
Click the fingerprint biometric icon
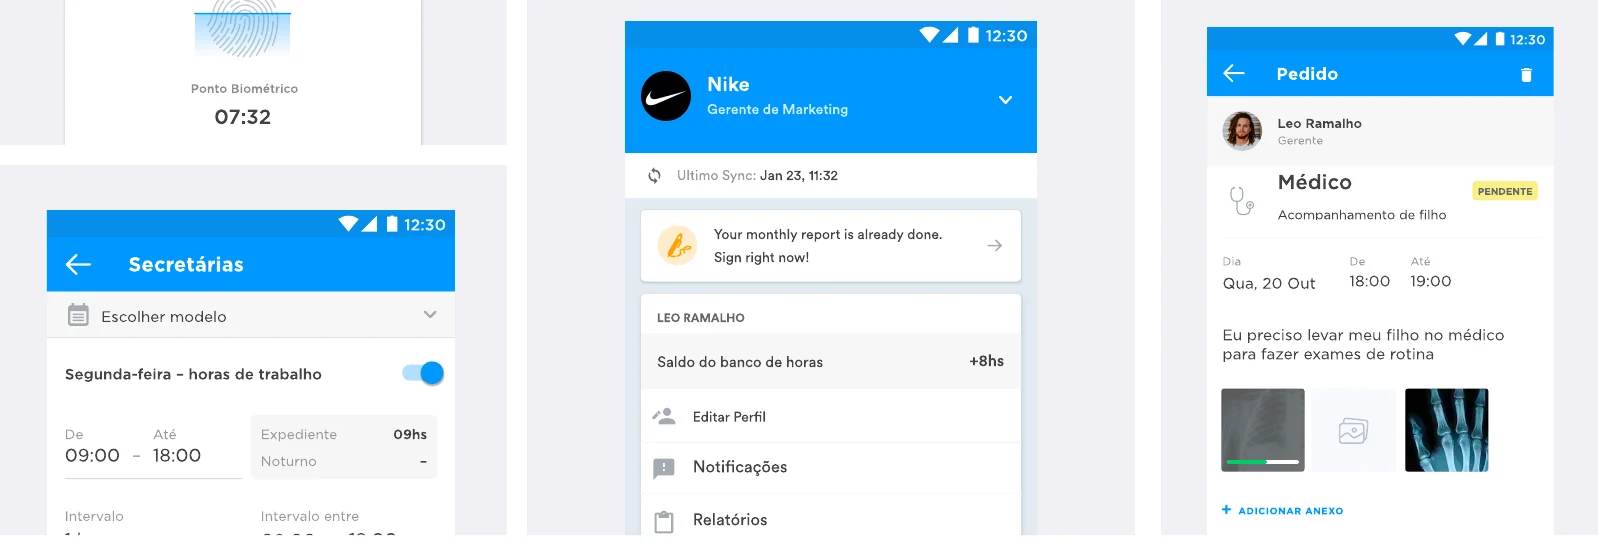[x=243, y=28]
